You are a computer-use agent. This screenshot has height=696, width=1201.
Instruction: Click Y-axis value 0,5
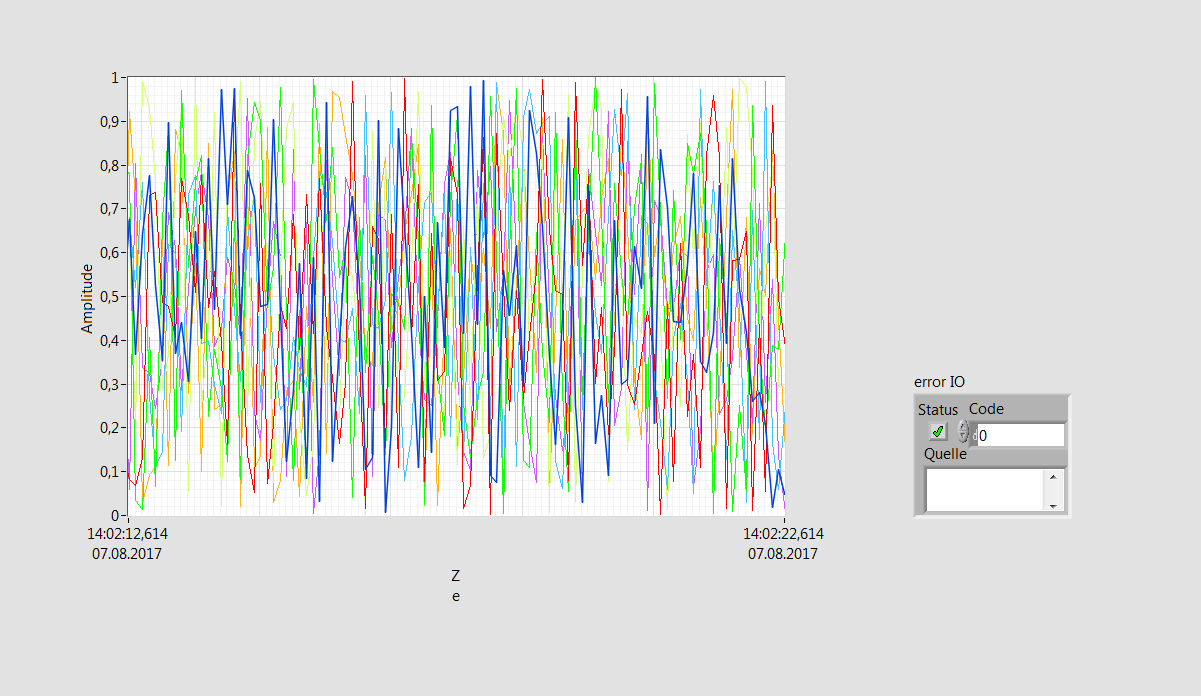pyautogui.click(x=110, y=296)
